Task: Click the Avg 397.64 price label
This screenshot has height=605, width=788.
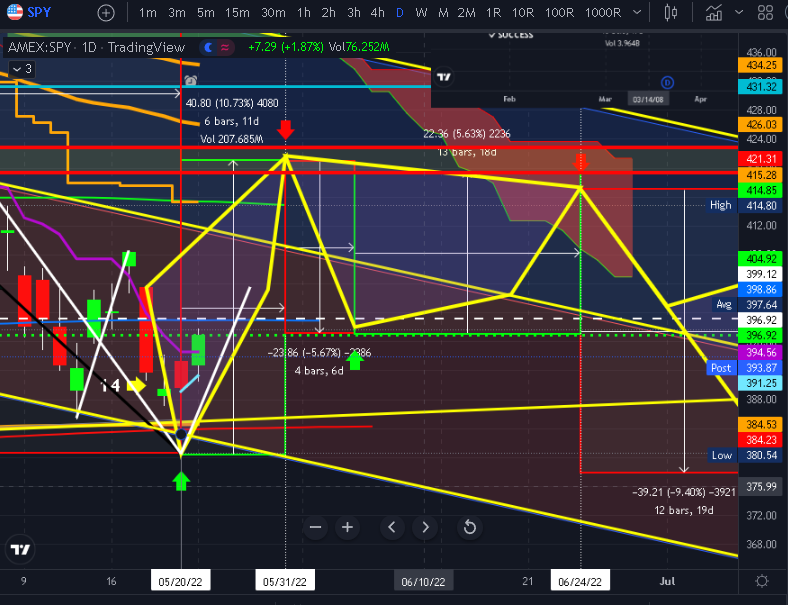Action: tap(748, 305)
